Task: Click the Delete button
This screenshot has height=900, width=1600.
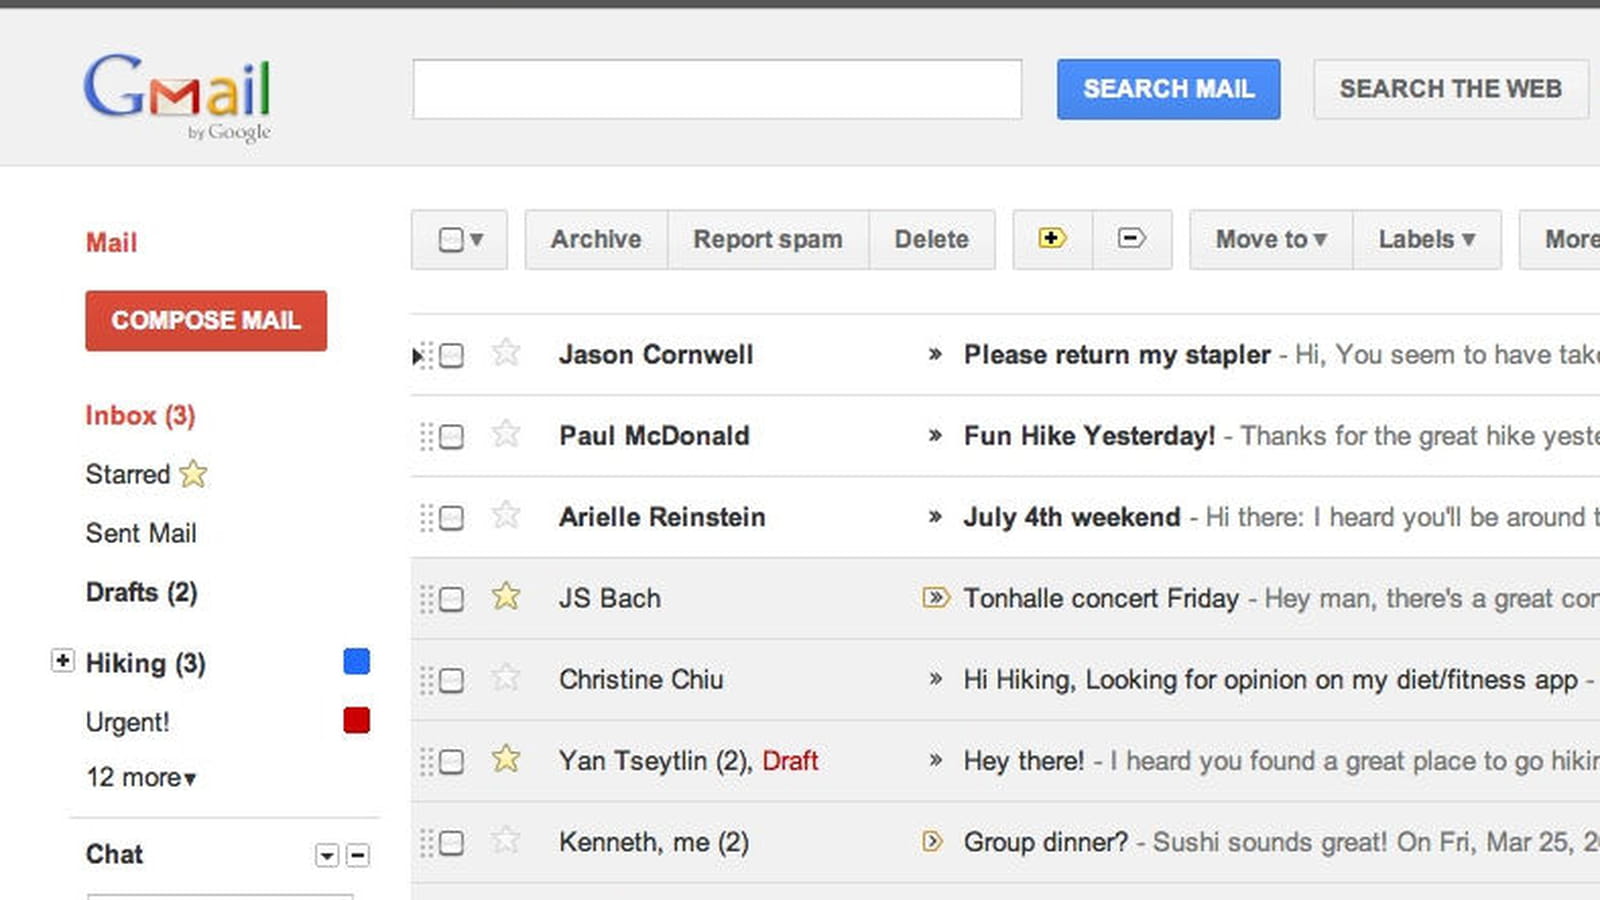Action: click(932, 239)
